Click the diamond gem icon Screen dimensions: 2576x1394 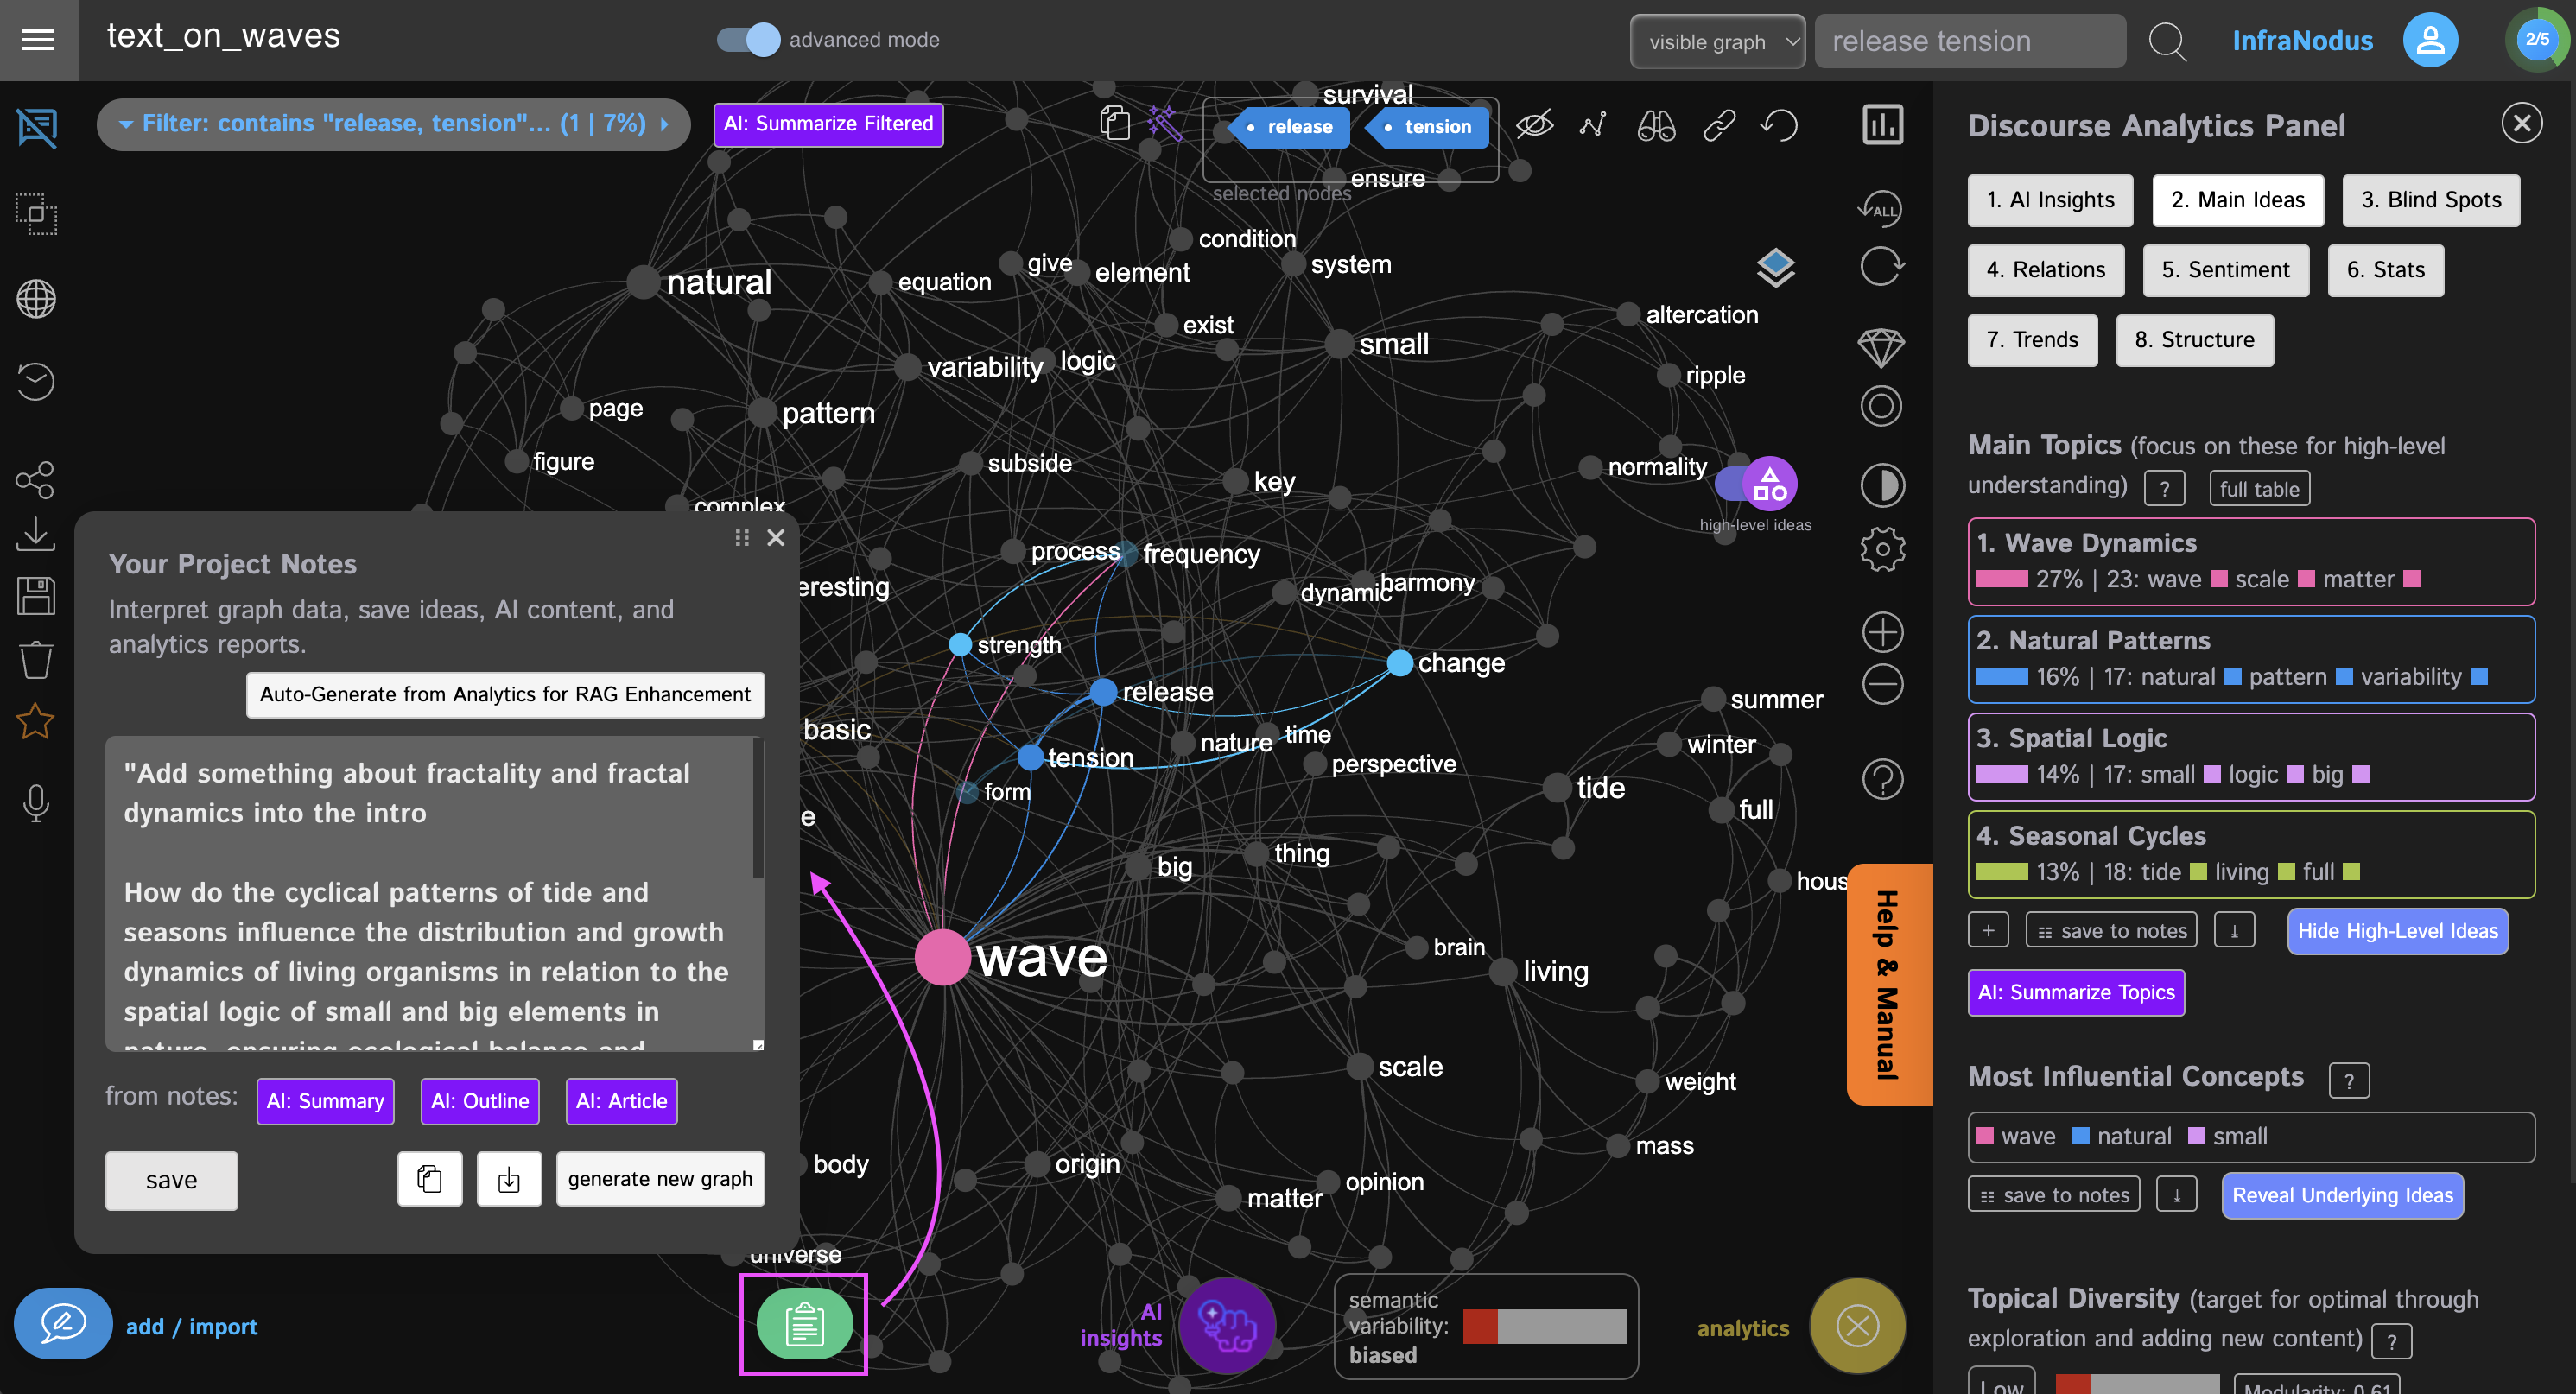[x=1881, y=347]
